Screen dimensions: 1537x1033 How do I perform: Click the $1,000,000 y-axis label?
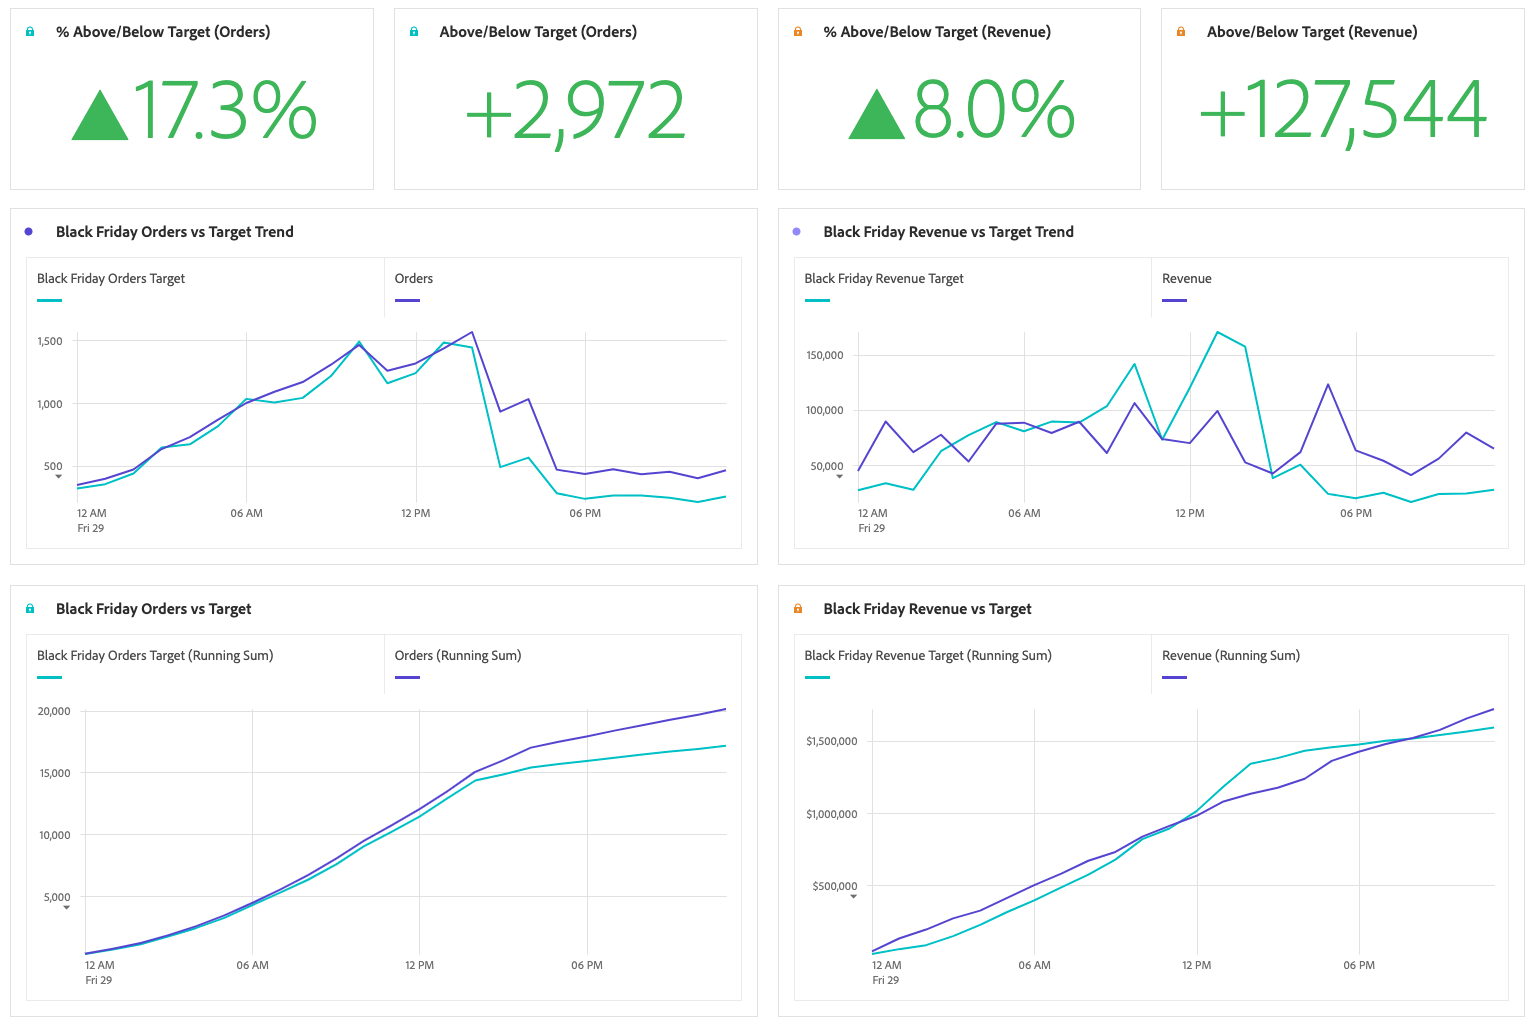(x=832, y=814)
